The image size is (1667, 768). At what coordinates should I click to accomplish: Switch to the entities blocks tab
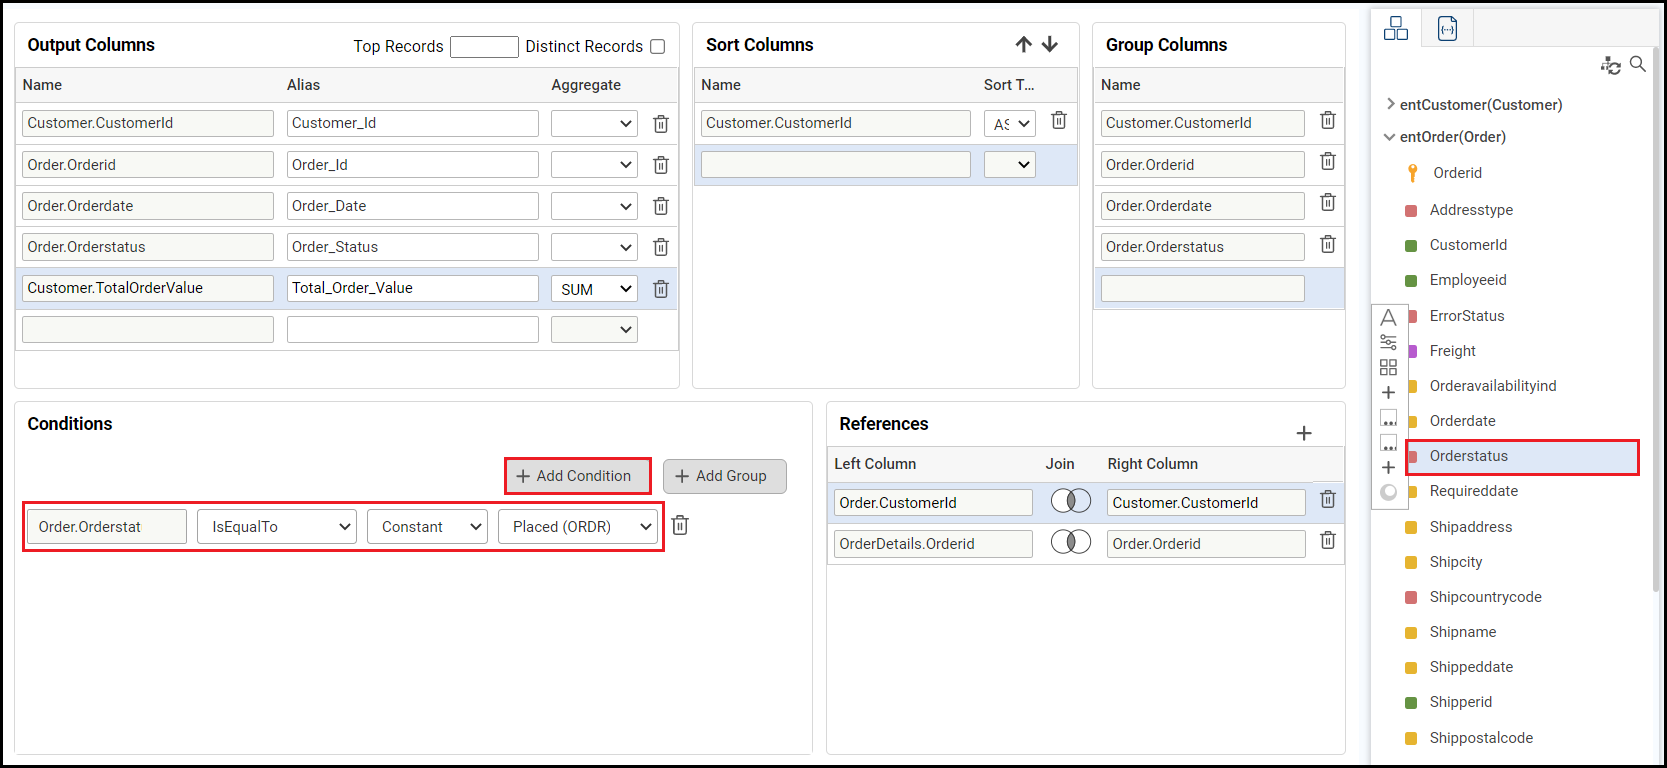tap(1396, 29)
